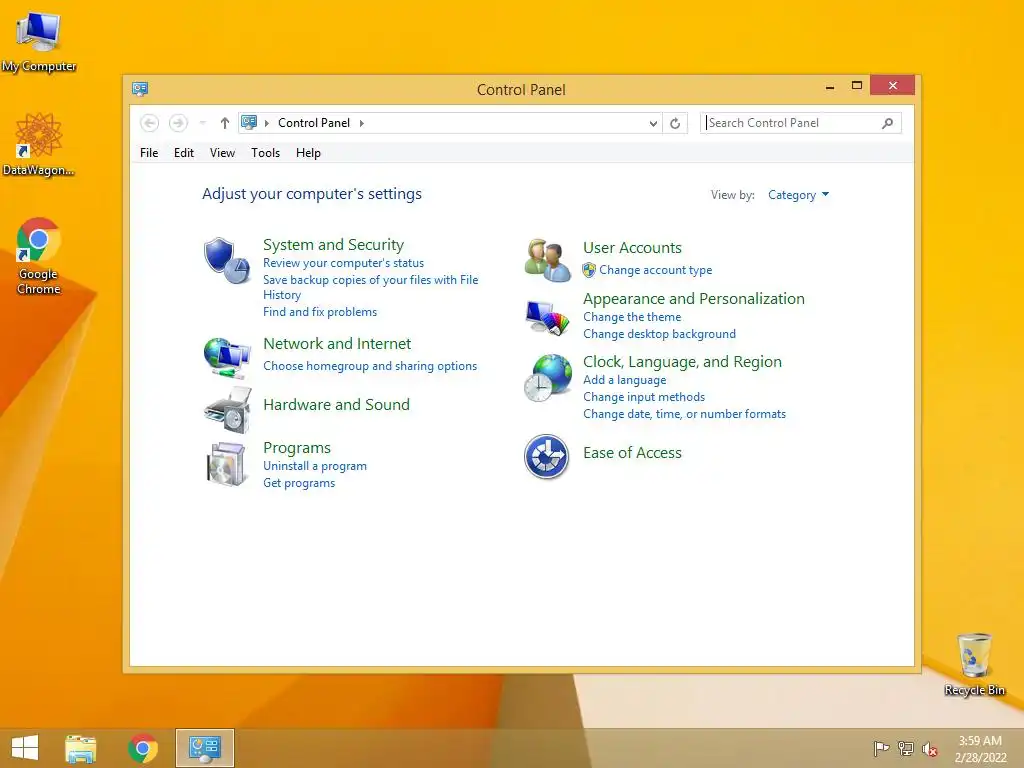Click Save backup copies with File History
The image size is (1024, 768).
click(370, 287)
